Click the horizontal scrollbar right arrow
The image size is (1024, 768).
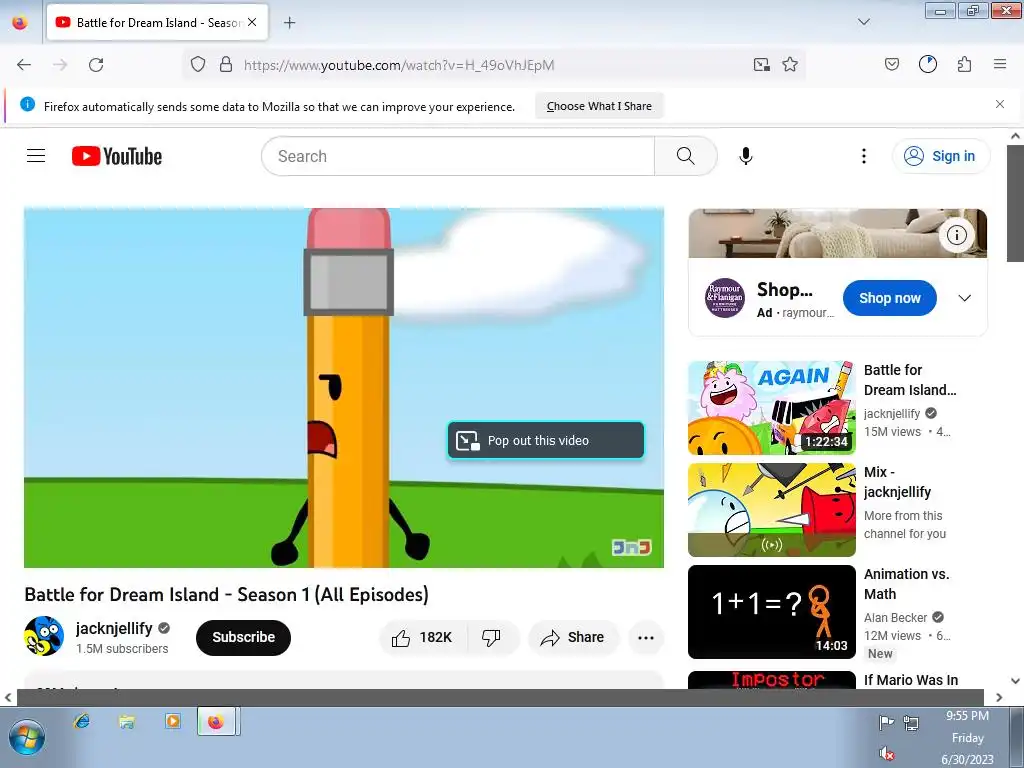(x=999, y=697)
